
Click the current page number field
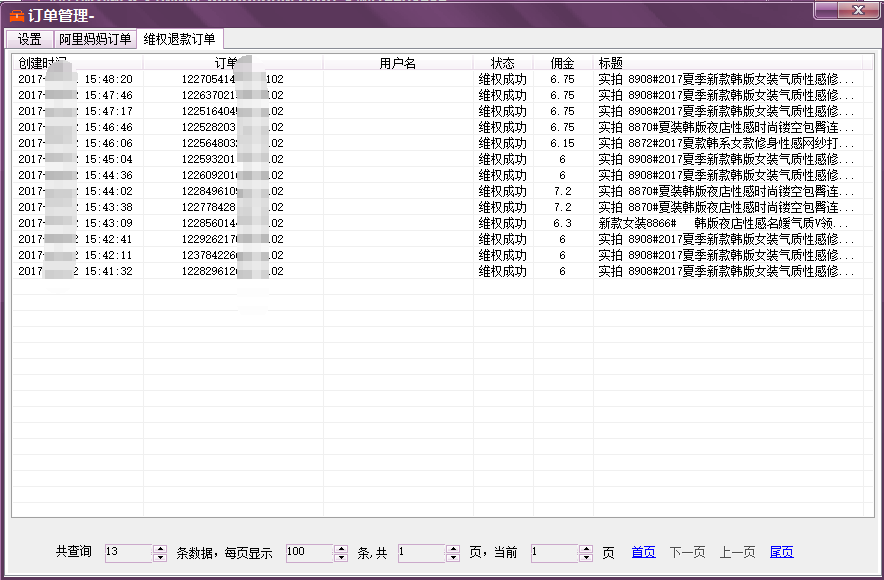(x=553, y=553)
